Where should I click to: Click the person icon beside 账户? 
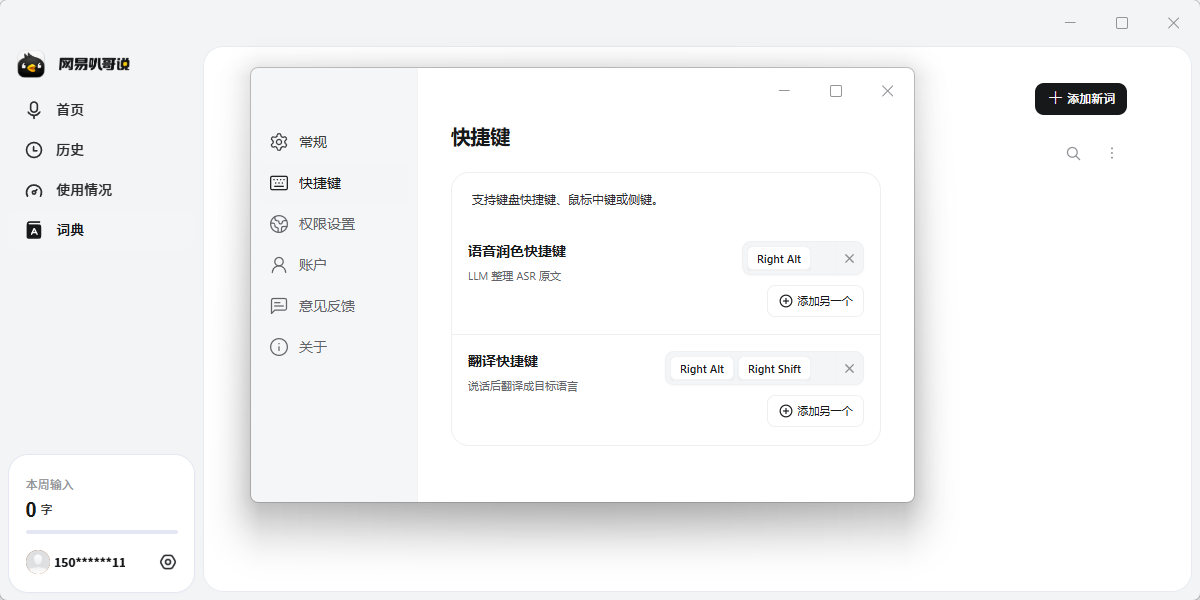279,265
